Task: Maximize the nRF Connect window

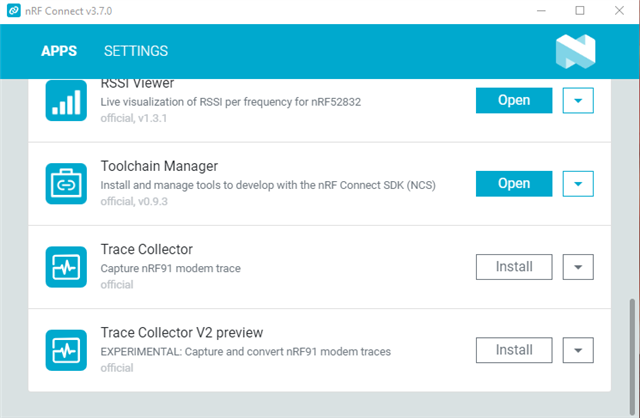Action: 580,11
